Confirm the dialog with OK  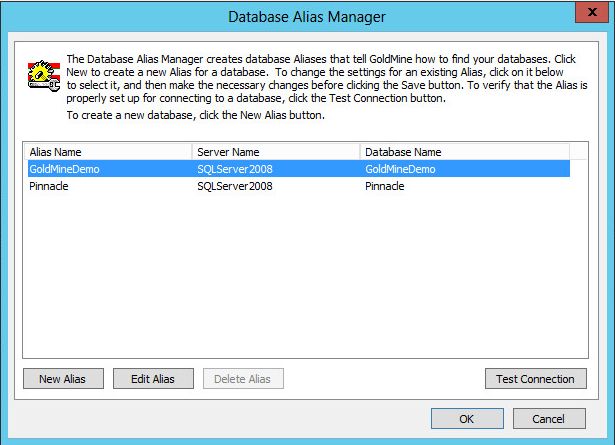(466, 418)
